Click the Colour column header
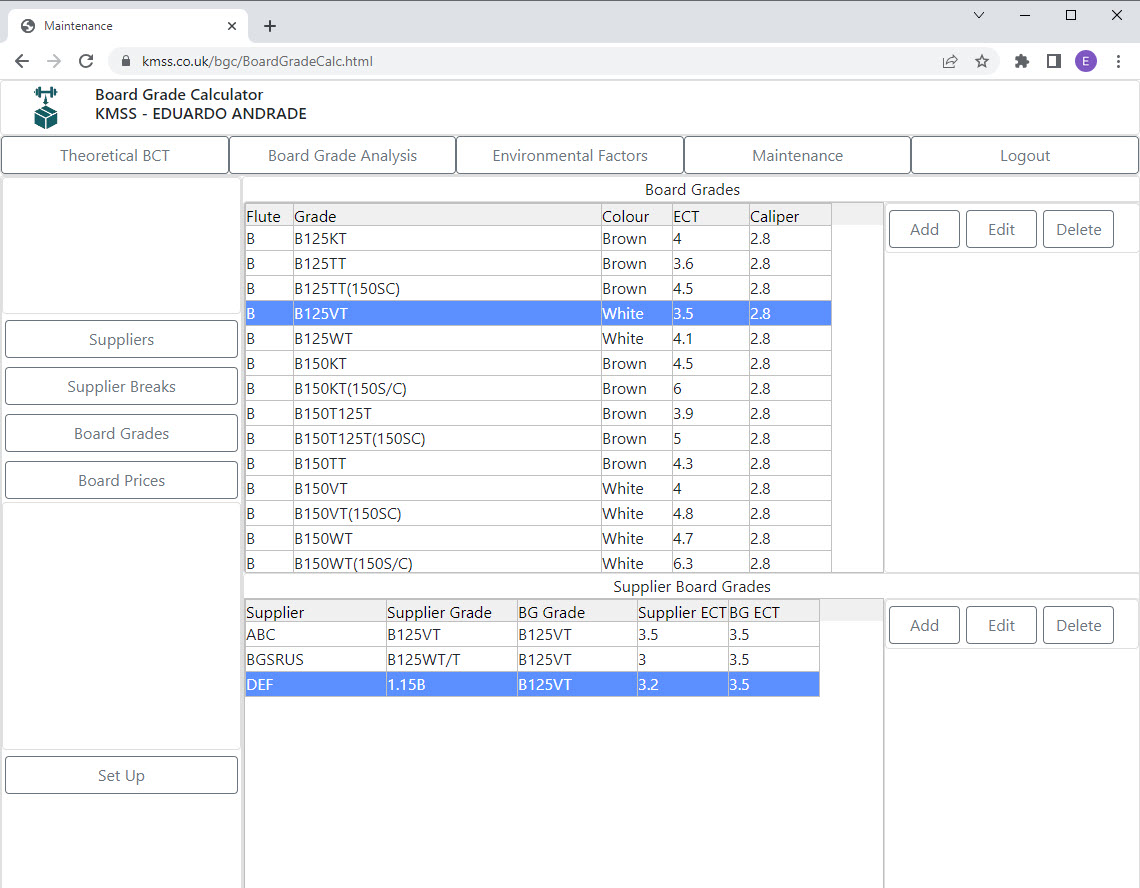1140x888 pixels. [x=637, y=216]
